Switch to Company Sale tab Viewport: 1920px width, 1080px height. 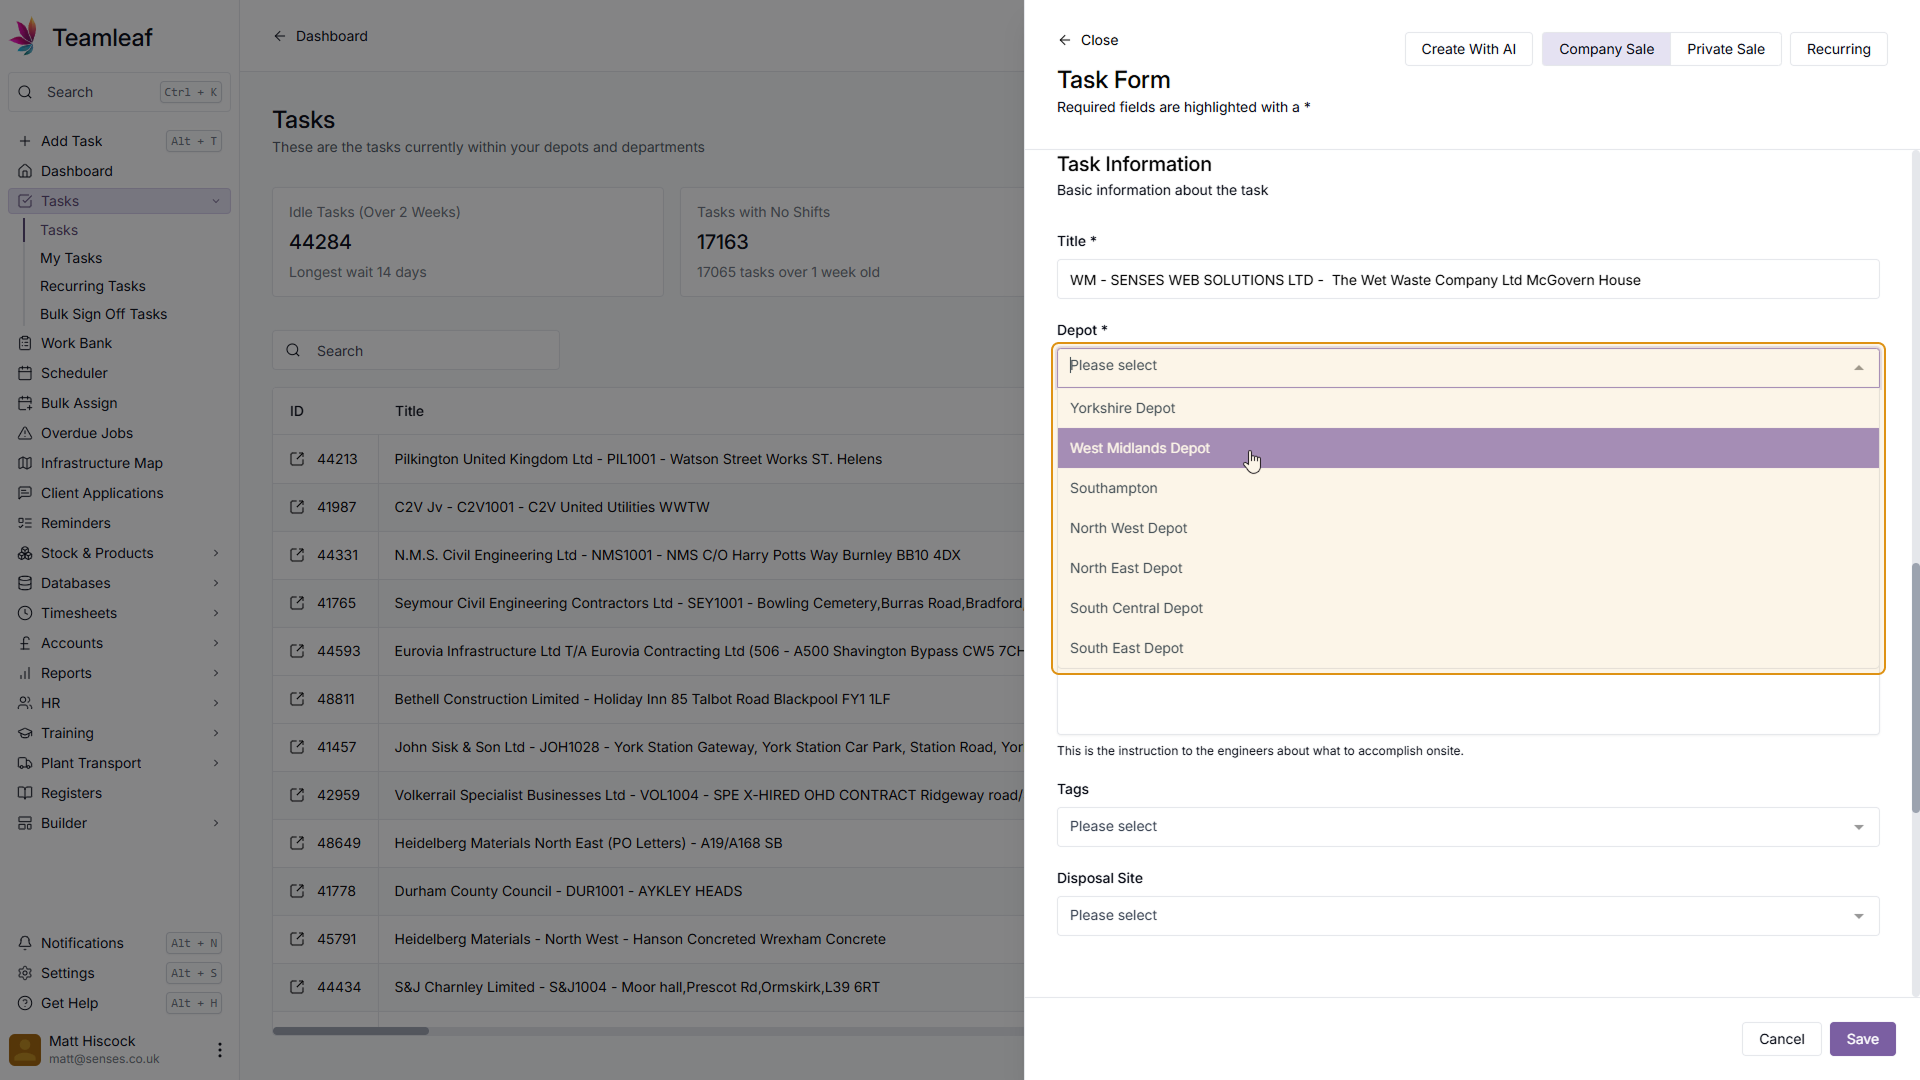coord(1606,49)
